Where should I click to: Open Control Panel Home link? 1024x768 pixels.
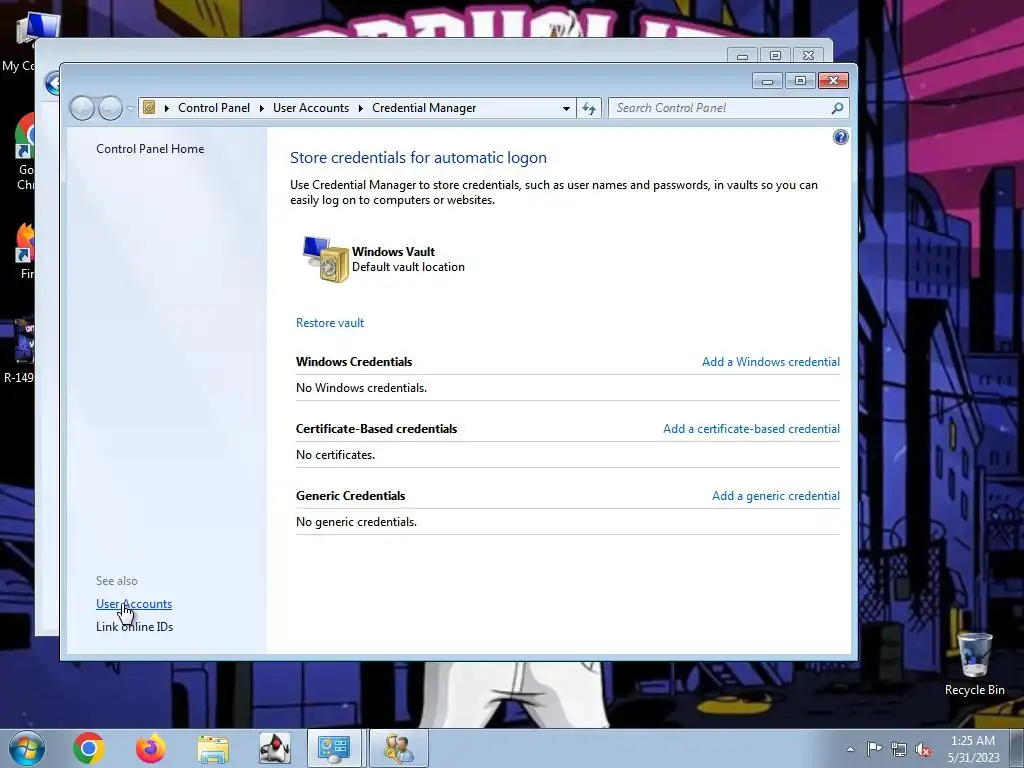point(150,149)
